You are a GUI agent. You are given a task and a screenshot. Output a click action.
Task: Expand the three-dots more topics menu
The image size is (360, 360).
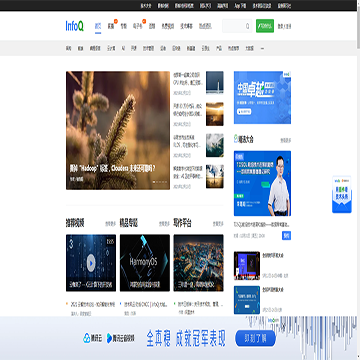262,48
